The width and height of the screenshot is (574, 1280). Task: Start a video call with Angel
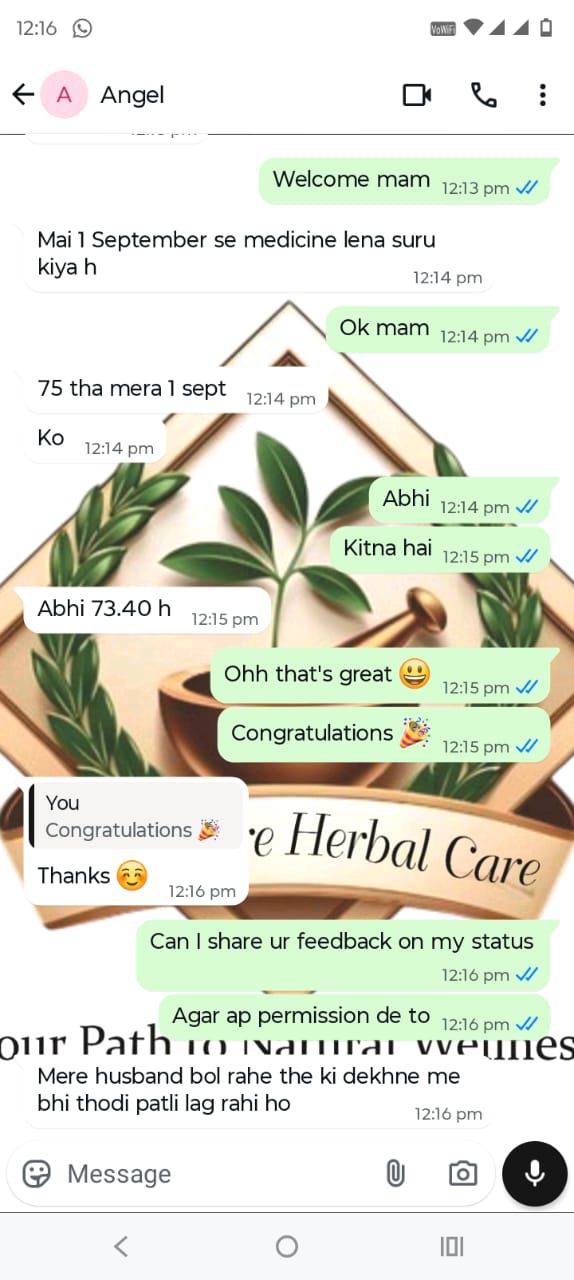point(417,95)
